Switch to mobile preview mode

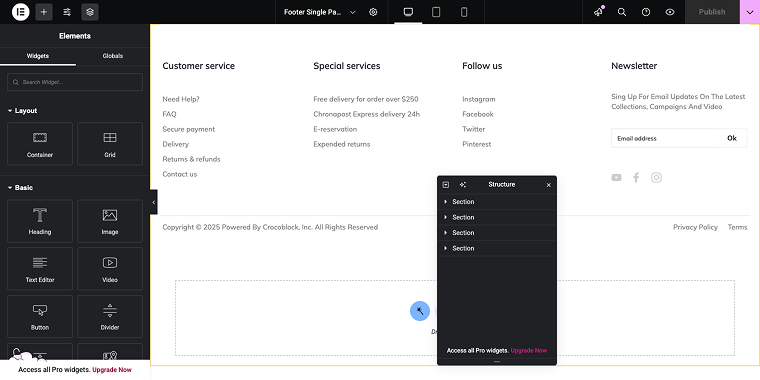[464, 12]
